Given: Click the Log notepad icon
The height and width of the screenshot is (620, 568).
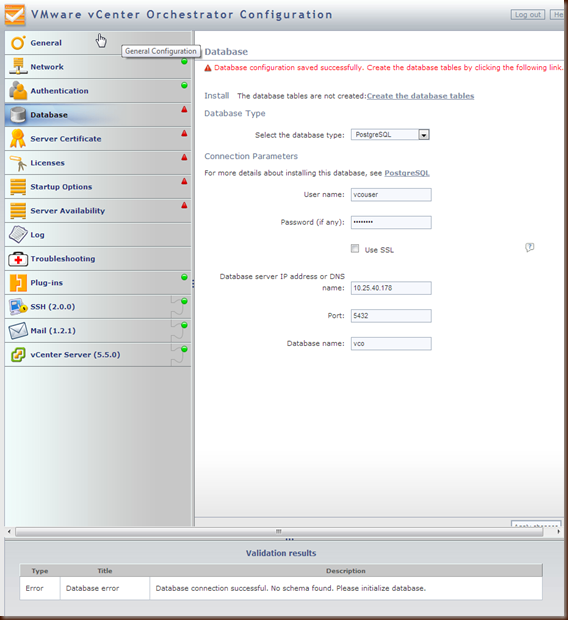Looking at the screenshot, I should pos(18,234).
